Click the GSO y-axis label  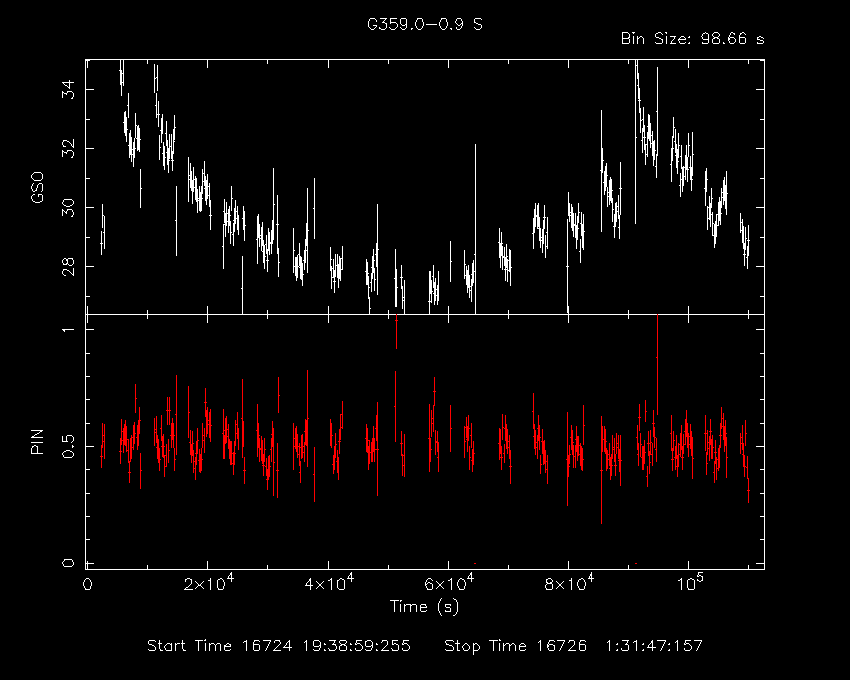tap(37, 187)
